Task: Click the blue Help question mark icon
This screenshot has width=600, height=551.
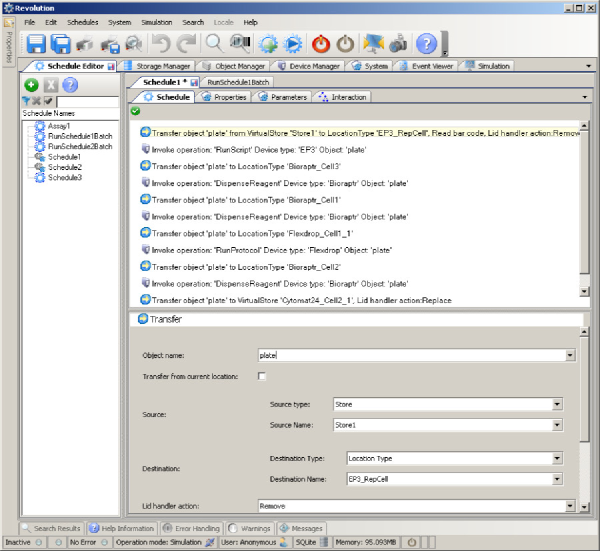Action: (426, 44)
